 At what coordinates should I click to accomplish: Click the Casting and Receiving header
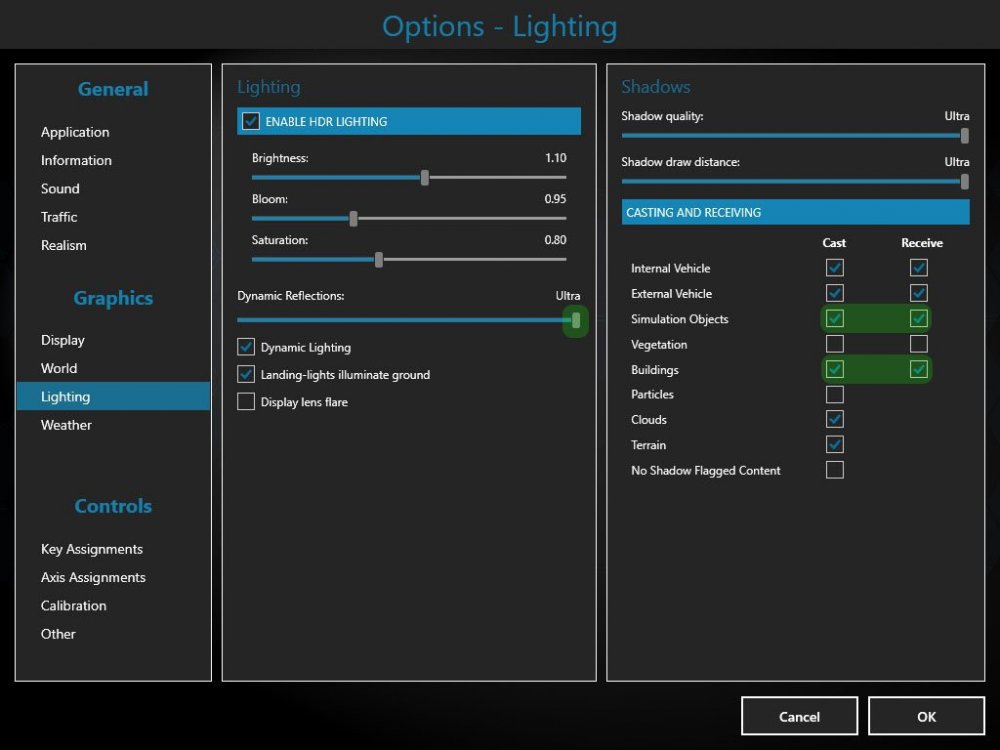pyautogui.click(x=795, y=212)
